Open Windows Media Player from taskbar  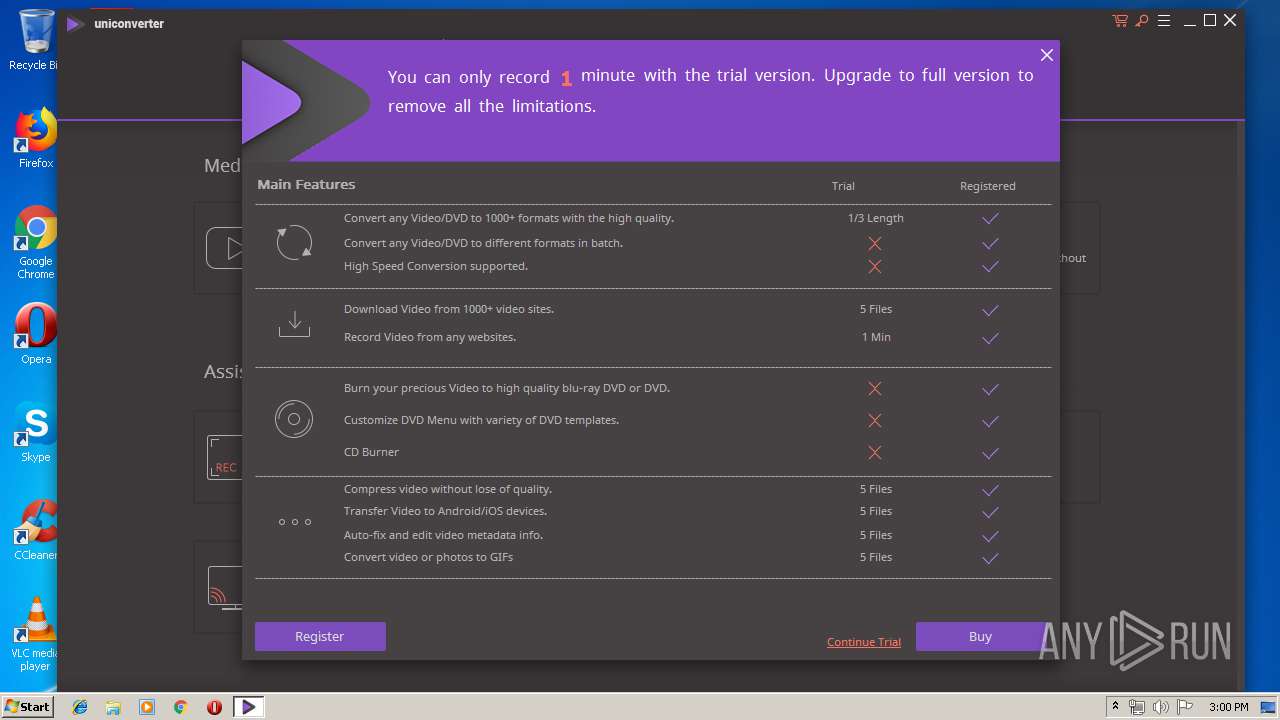click(147, 707)
